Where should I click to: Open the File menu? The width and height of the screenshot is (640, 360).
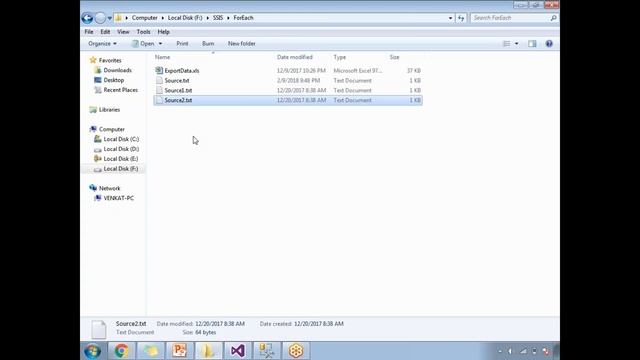click(x=89, y=32)
